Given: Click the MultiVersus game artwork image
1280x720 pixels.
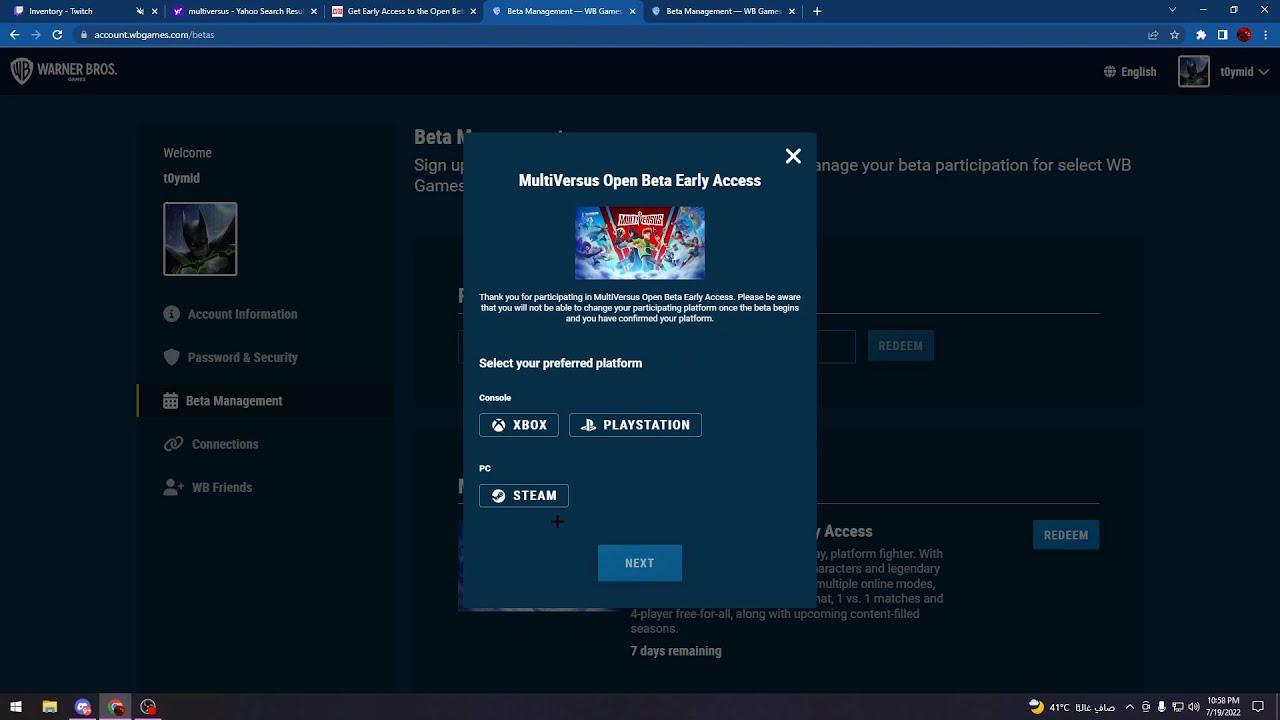Looking at the screenshot, I should [x=640, y=243].
